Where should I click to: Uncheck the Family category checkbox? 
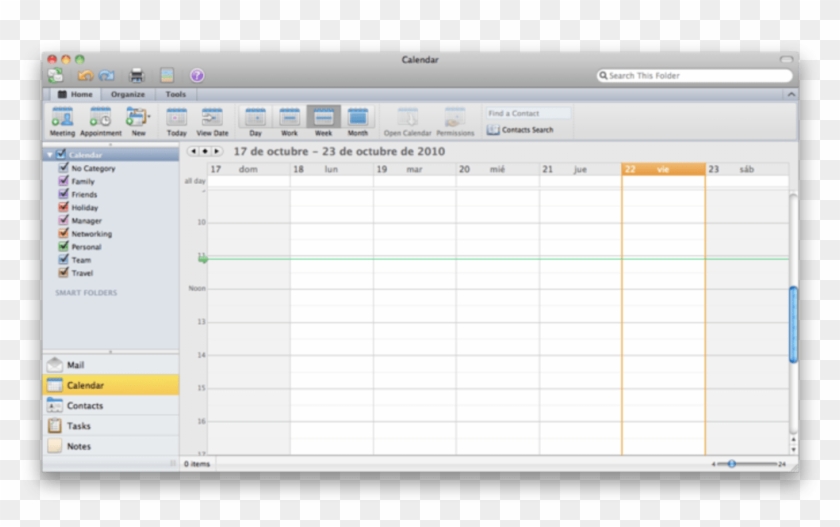click(63, 181)
